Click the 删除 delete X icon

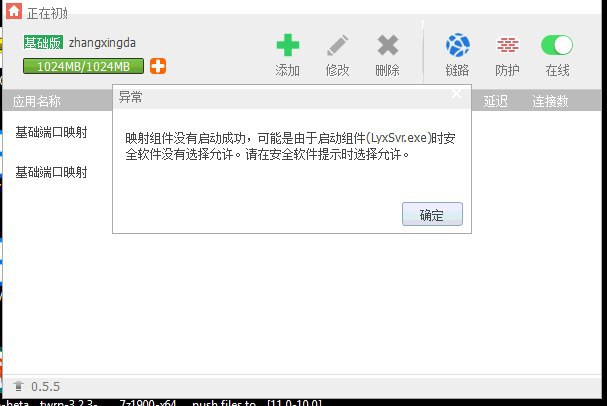(x=388, y=45)
